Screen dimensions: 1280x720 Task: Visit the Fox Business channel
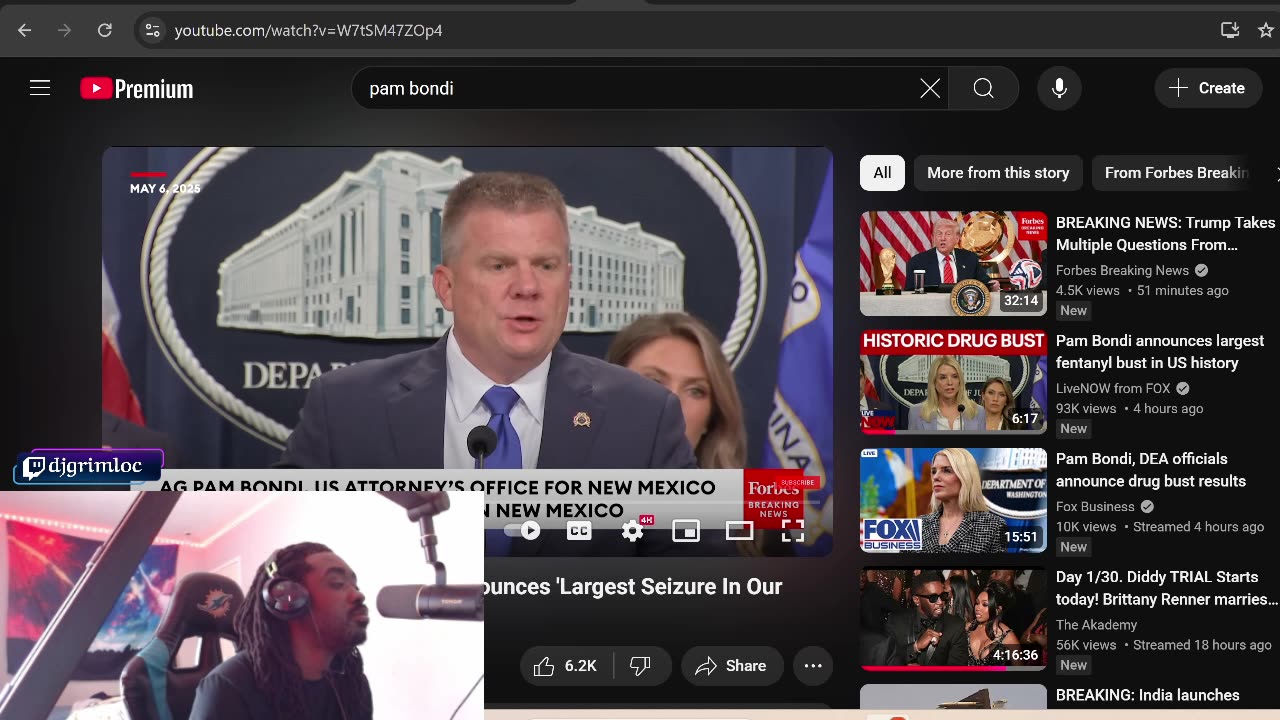click(1095, 506)
